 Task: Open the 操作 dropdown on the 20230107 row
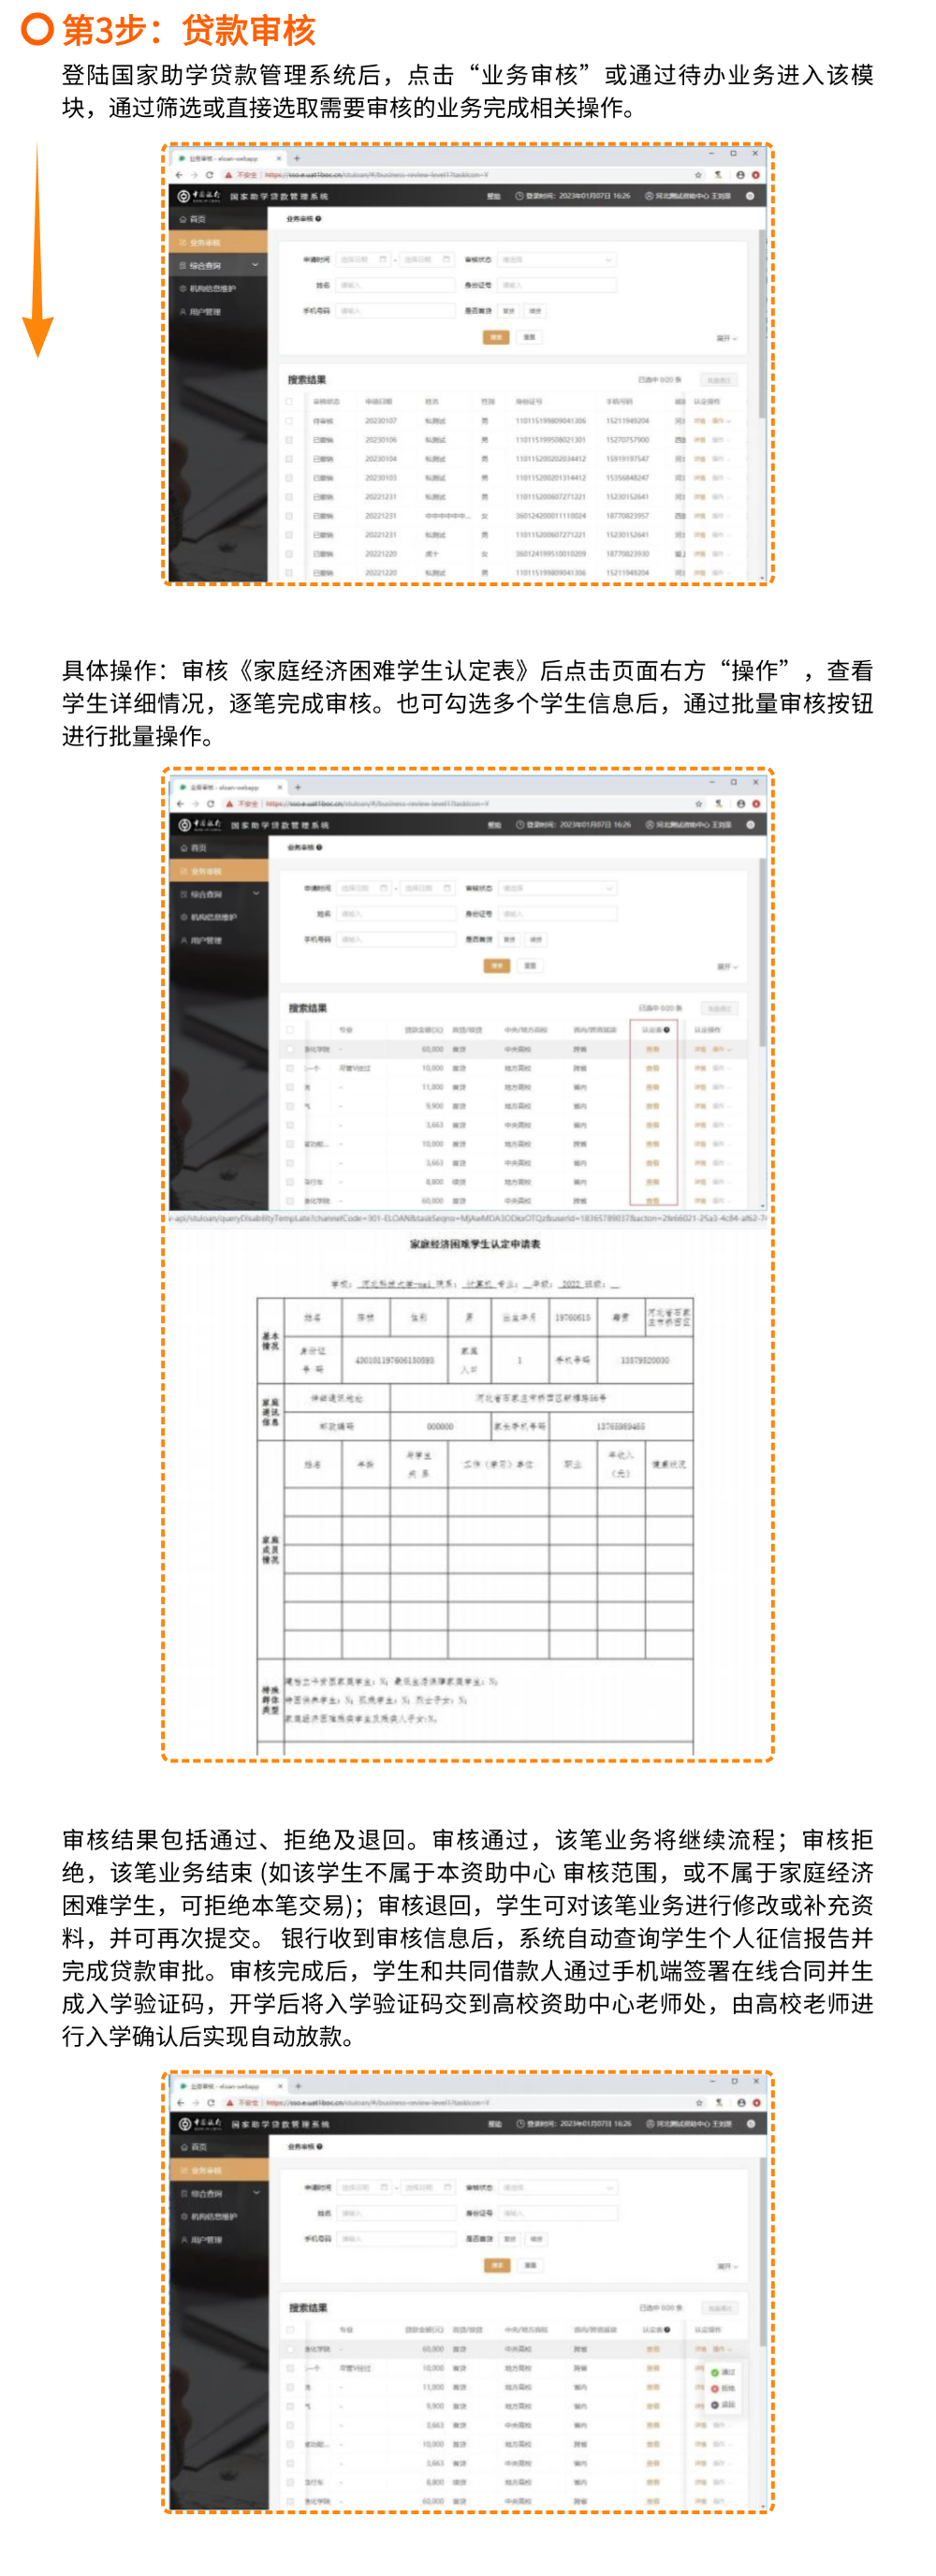coord(722,421)
